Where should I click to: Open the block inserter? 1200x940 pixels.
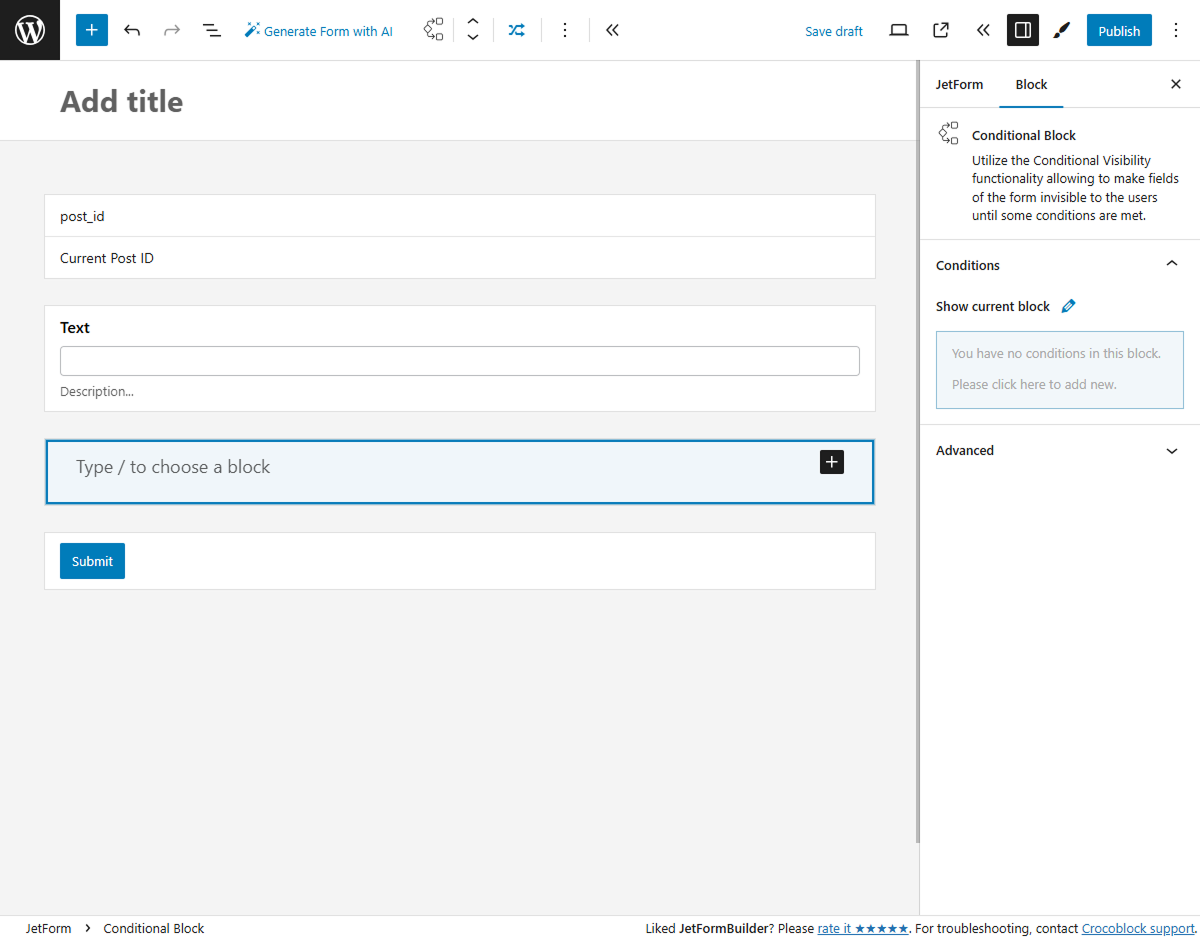tap(91, 30)
